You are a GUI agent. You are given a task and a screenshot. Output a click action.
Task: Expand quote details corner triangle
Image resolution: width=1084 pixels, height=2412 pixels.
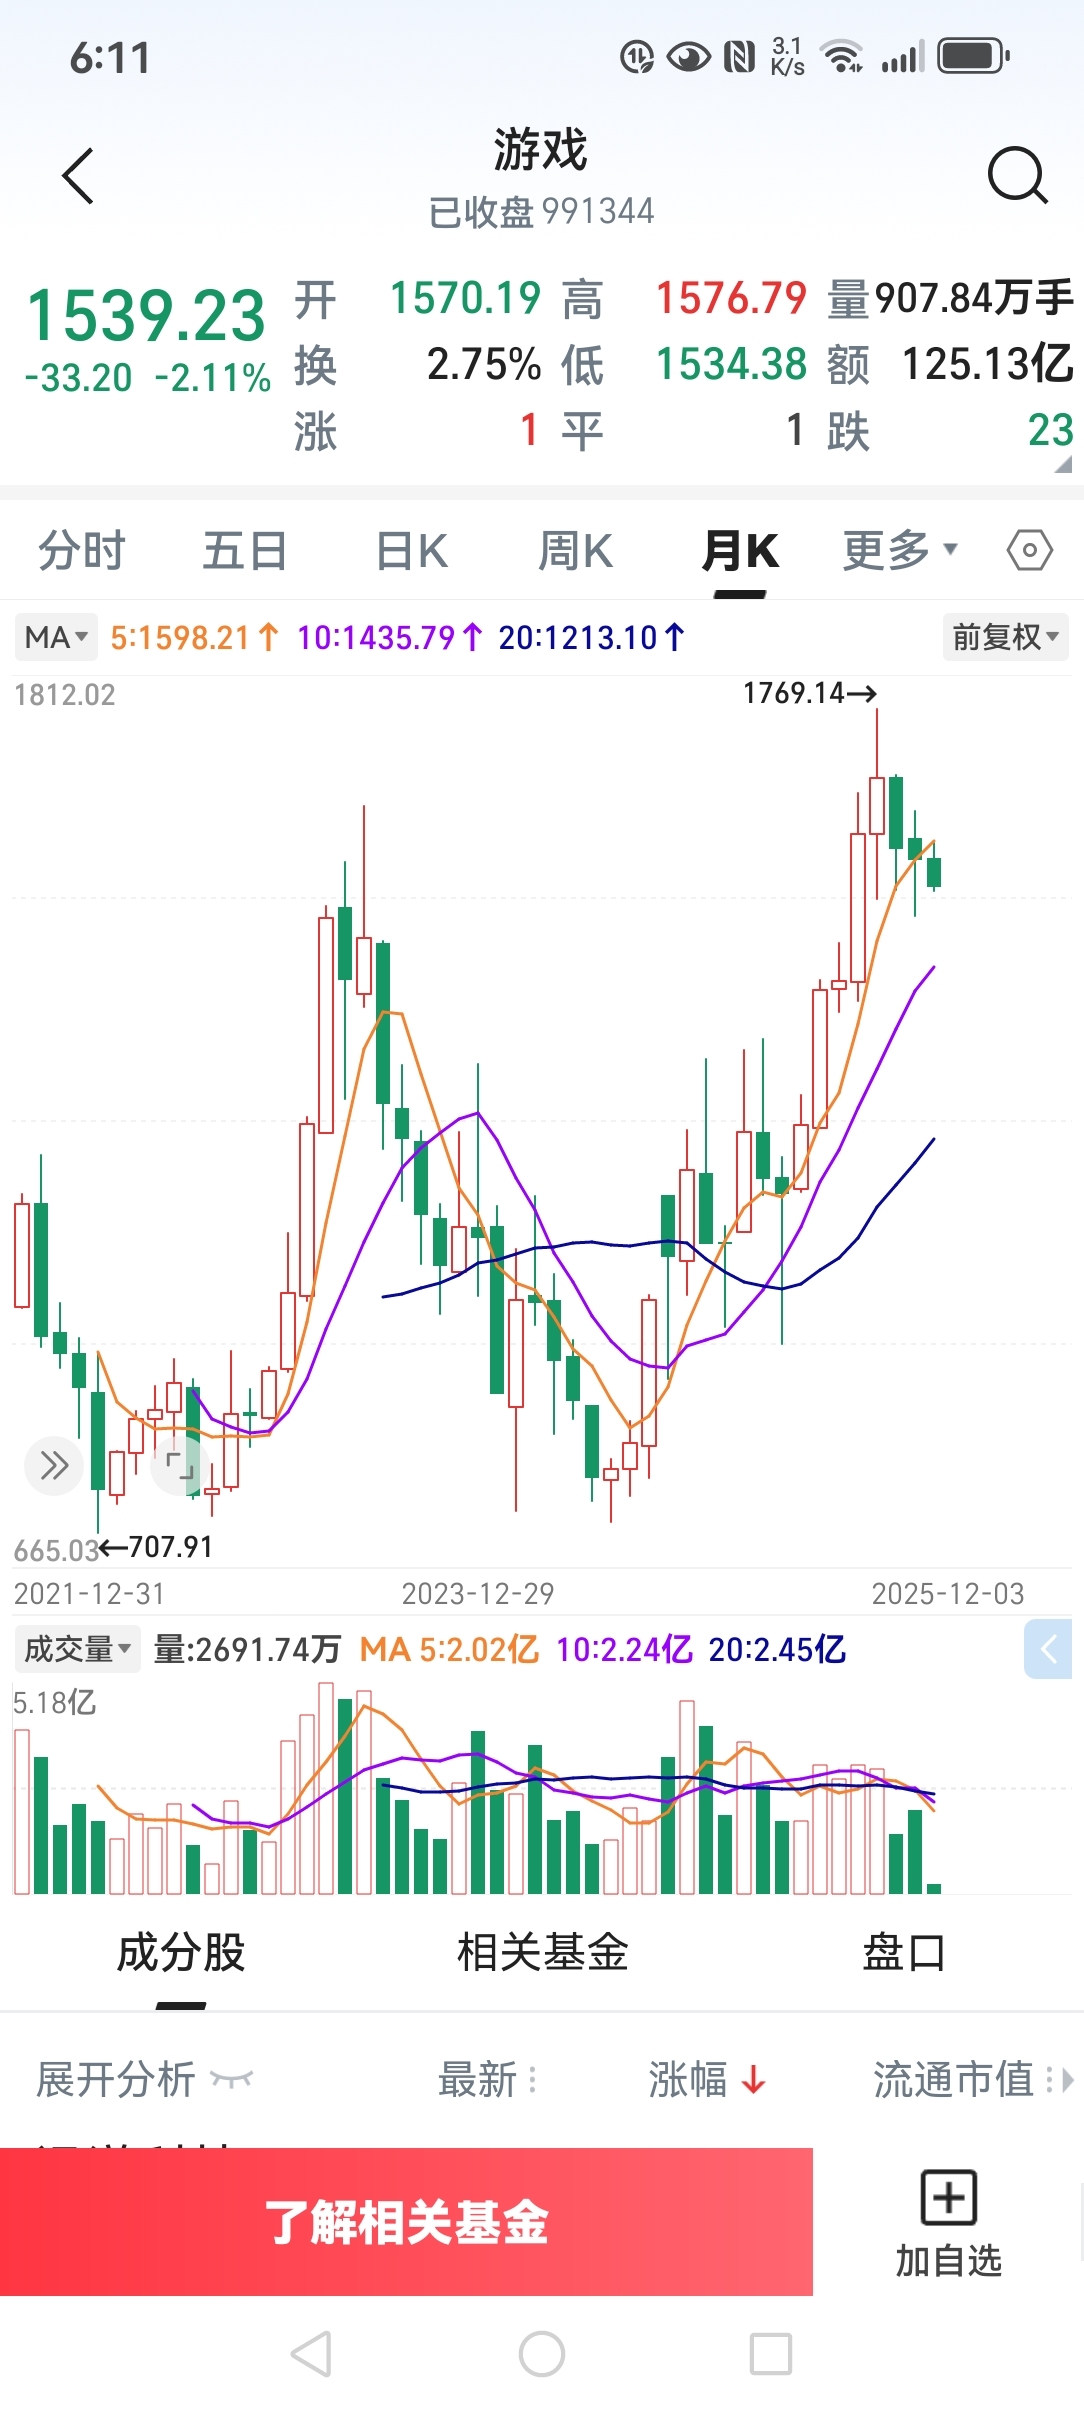pyautogui.click(x=1063, y=464)
